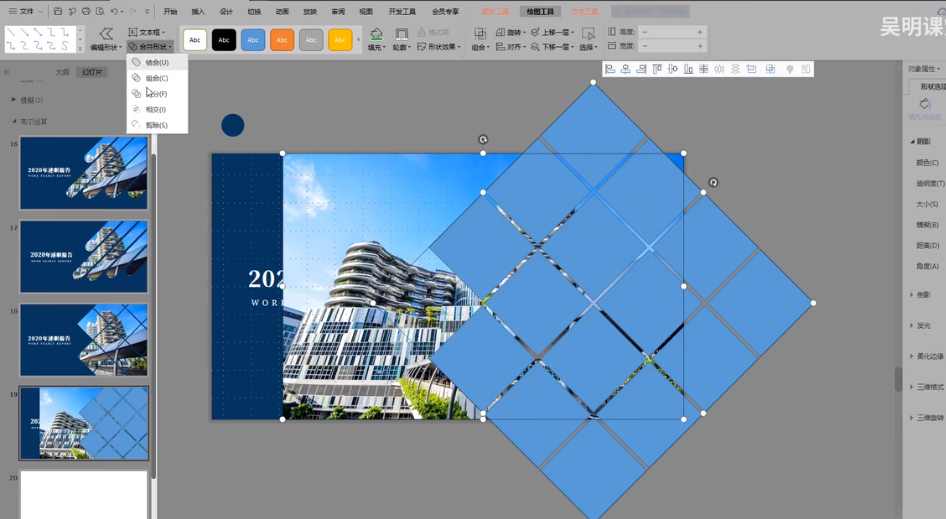Expand the 发光 glow section
This screenshot has height=519, width=946.
[x=924, y=325]
